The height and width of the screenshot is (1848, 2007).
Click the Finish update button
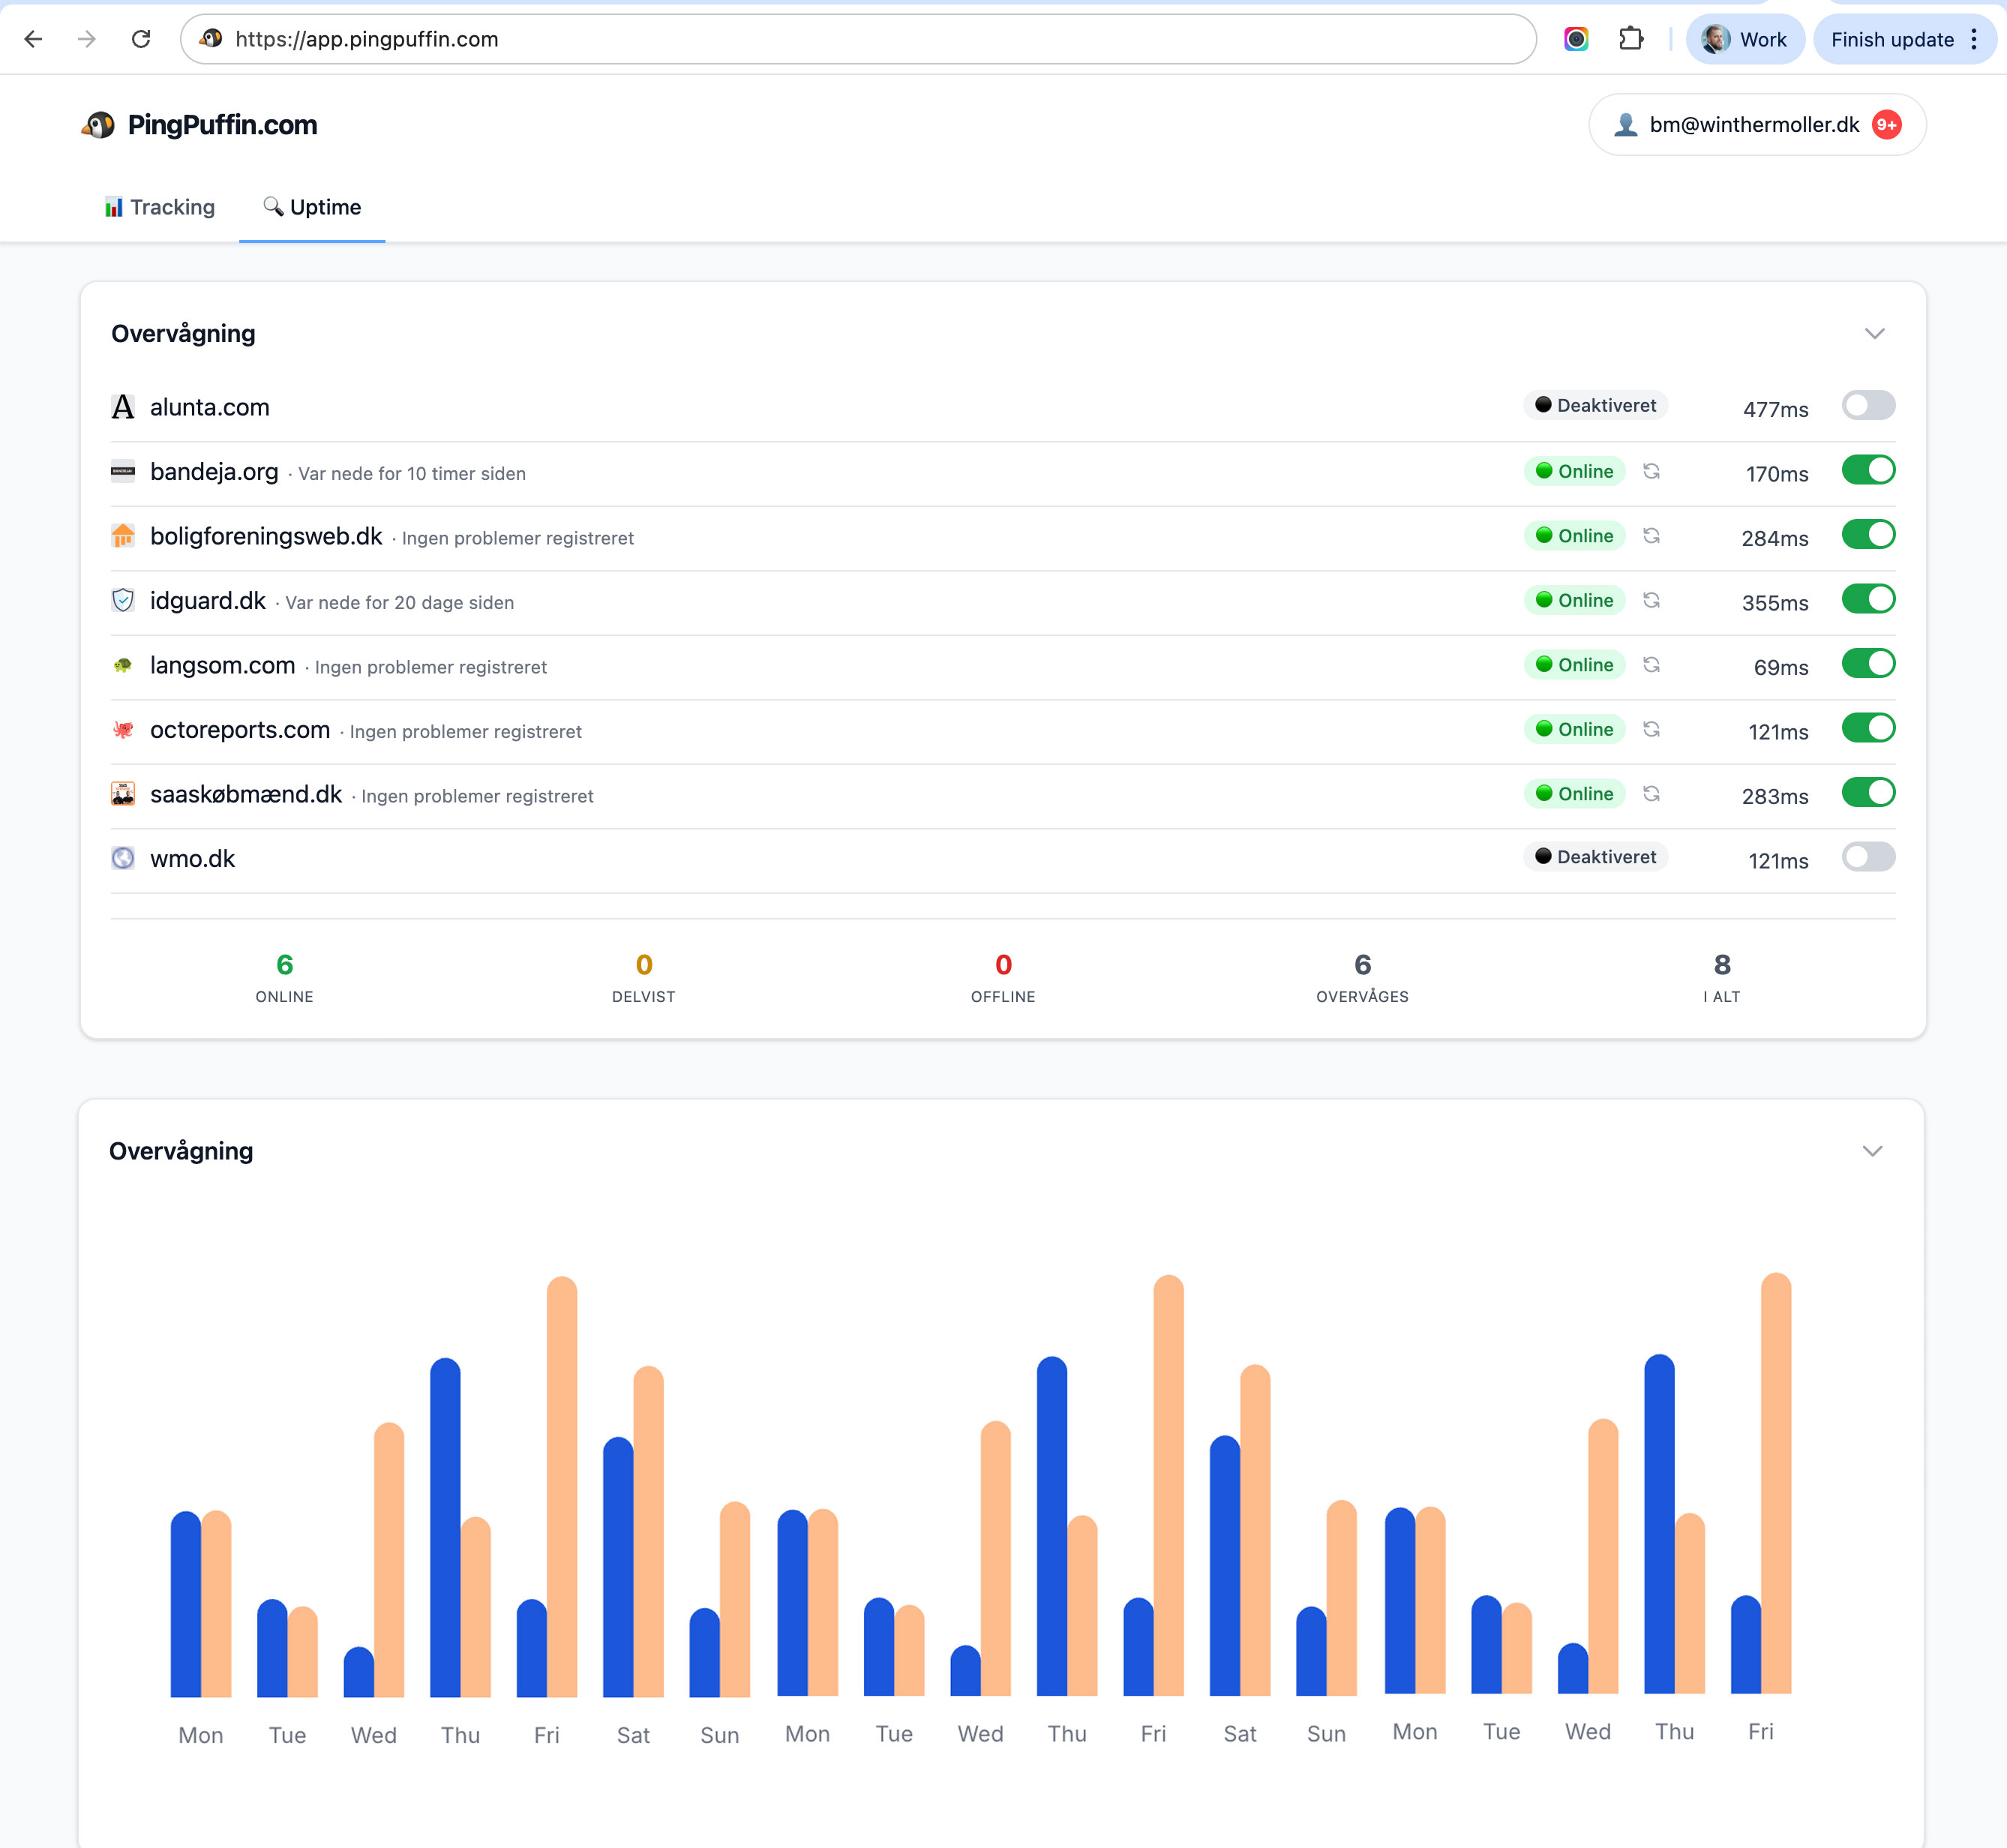pyautogui.click(x=1893, y=40)
